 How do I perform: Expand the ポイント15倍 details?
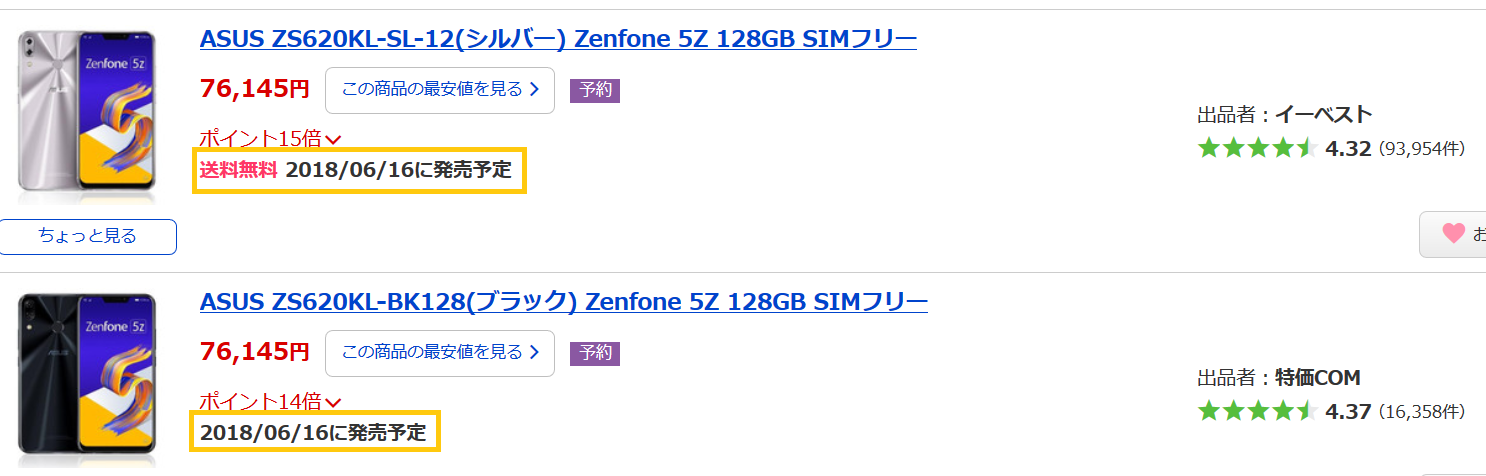[x=270, y=139]
